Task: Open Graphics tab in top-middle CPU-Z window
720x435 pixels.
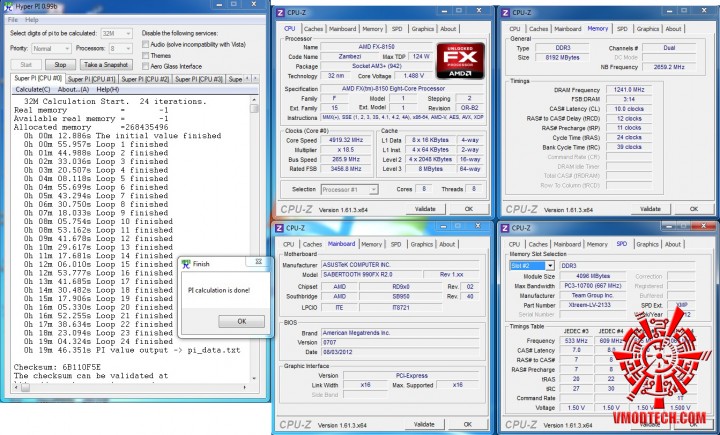Action: (x=422, y=28)
